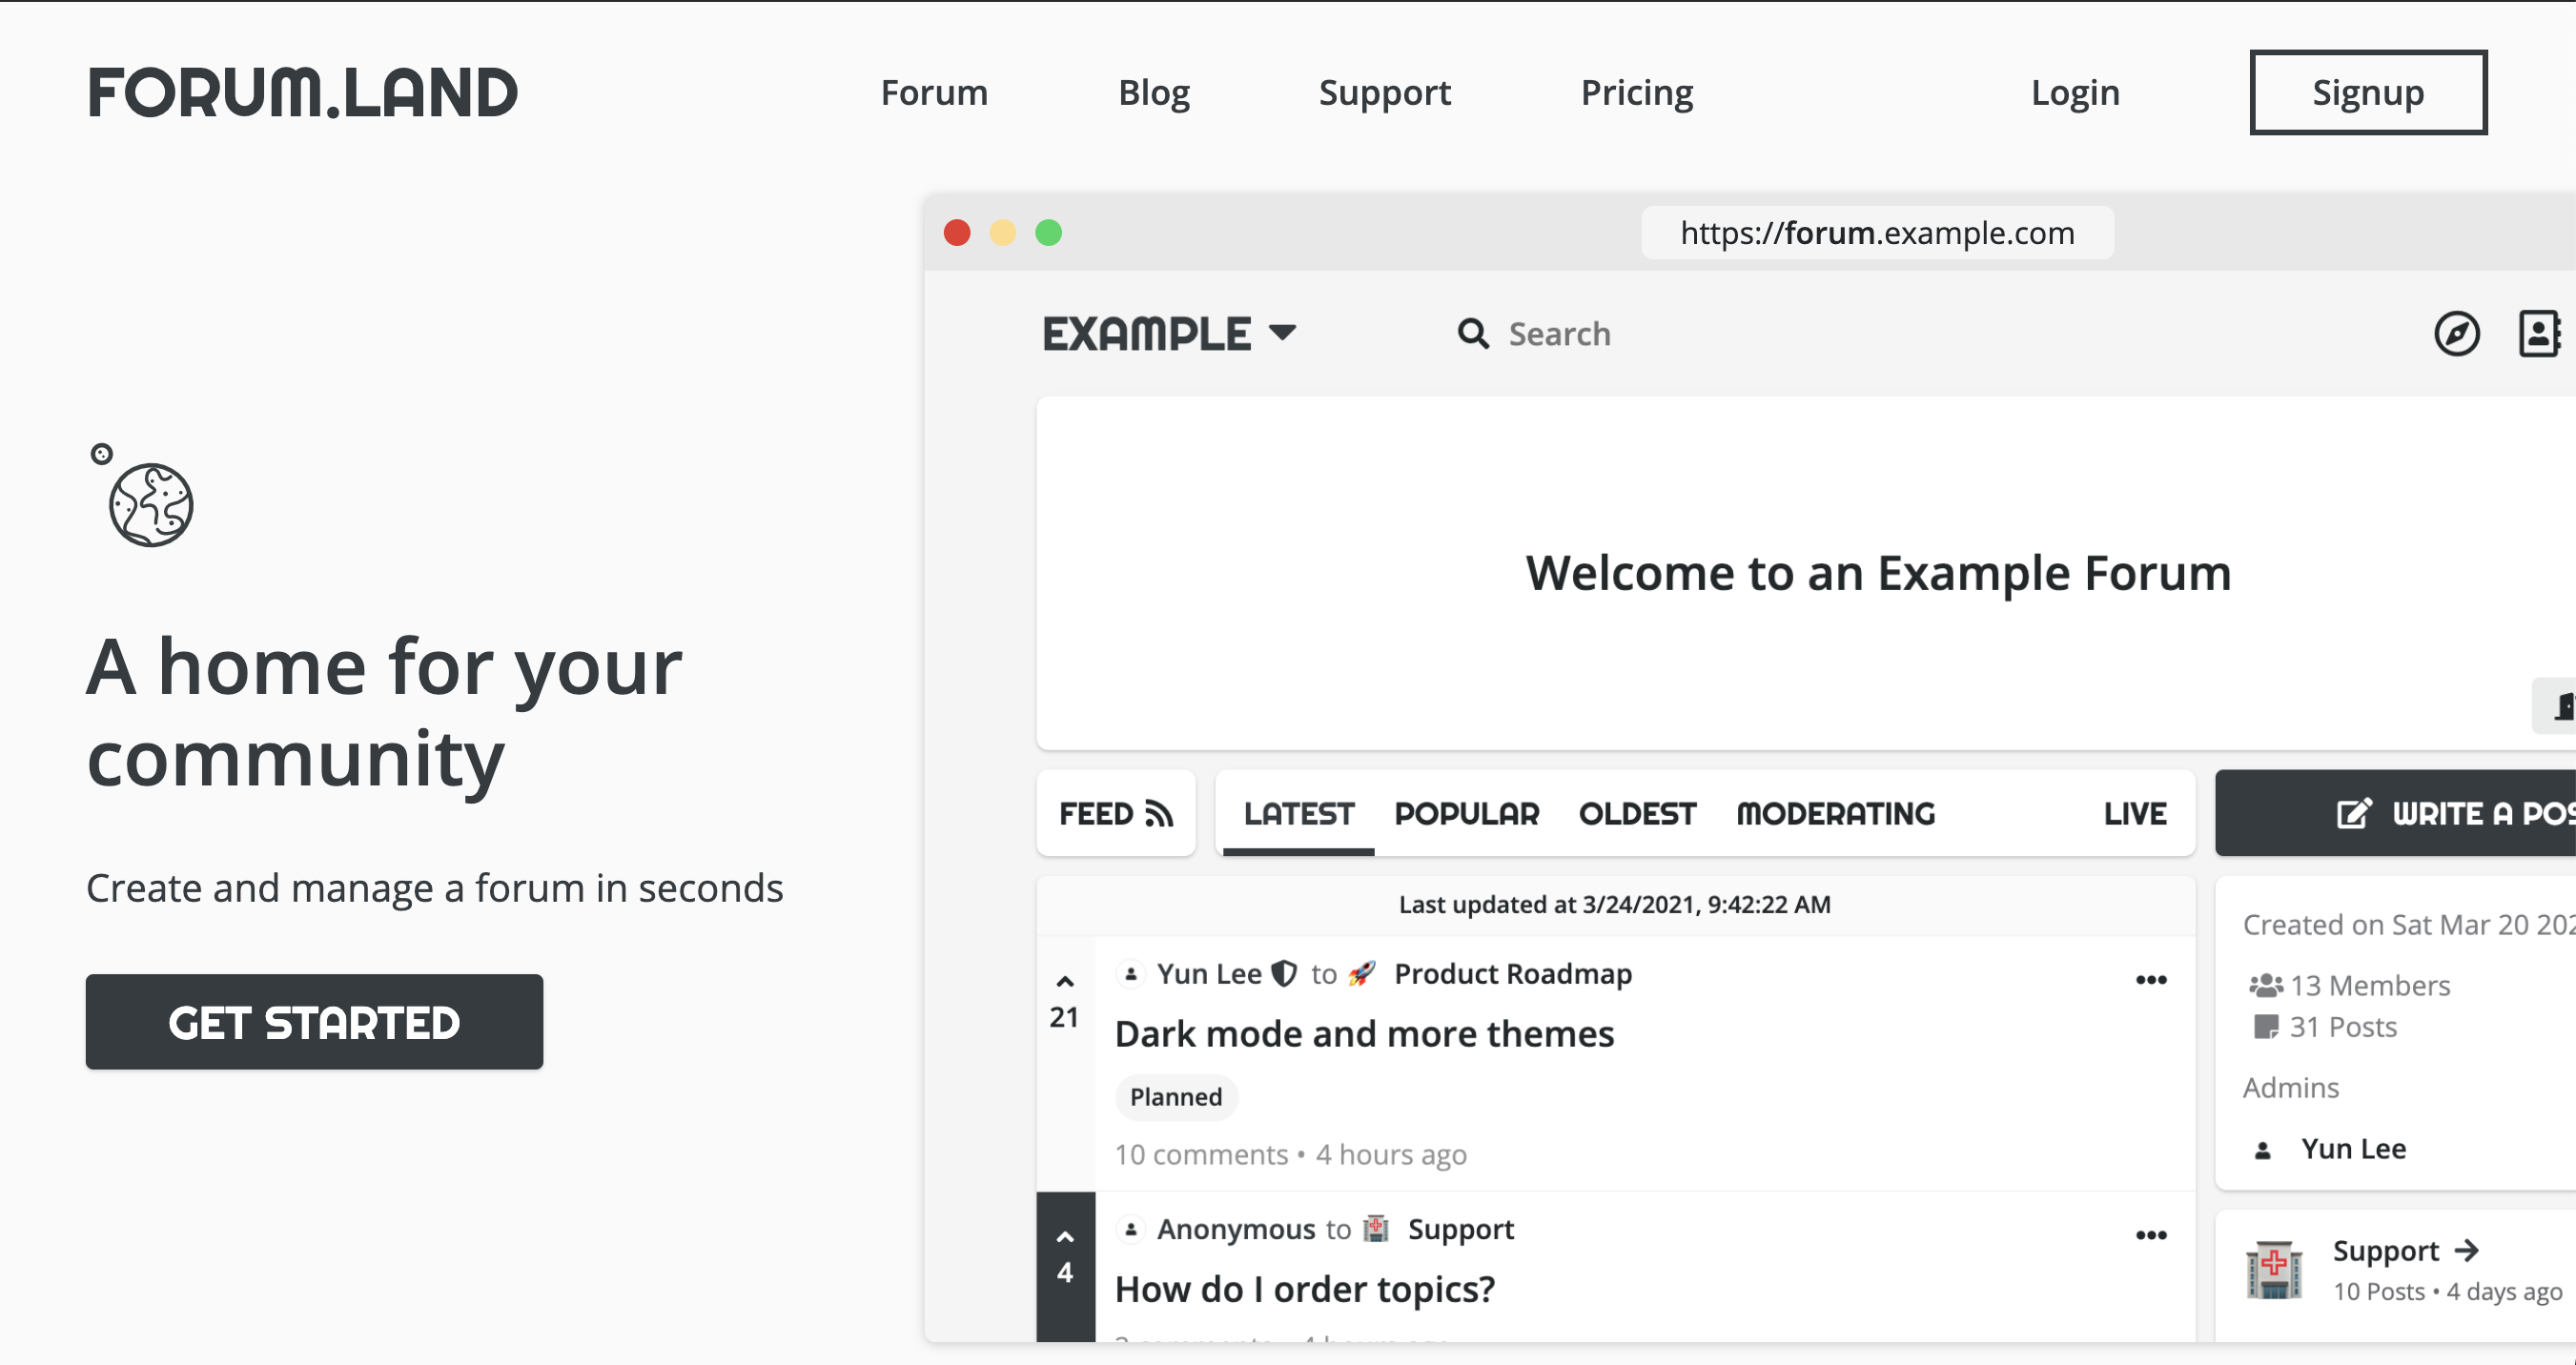Click the Support hospital building icon
Viewport: 2576px width, 1365px height.
coord(2274,1270)
